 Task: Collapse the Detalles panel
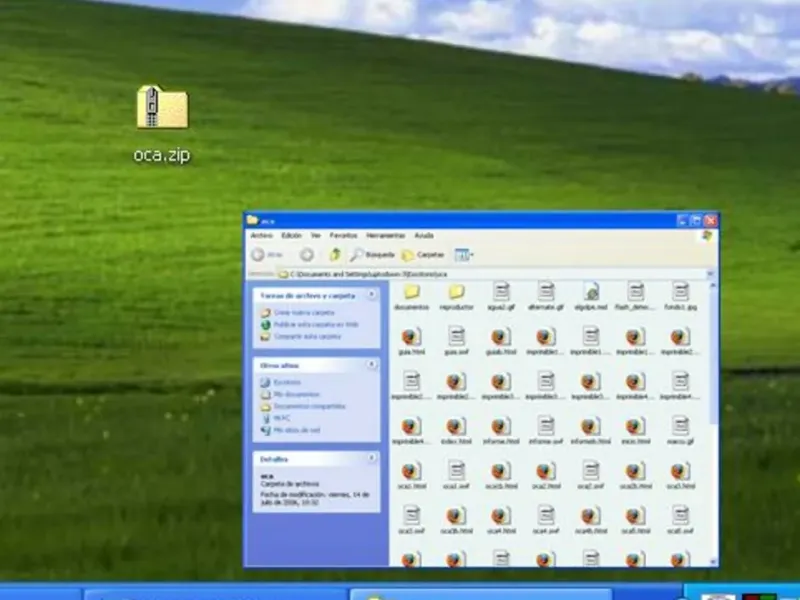(371, 458)
